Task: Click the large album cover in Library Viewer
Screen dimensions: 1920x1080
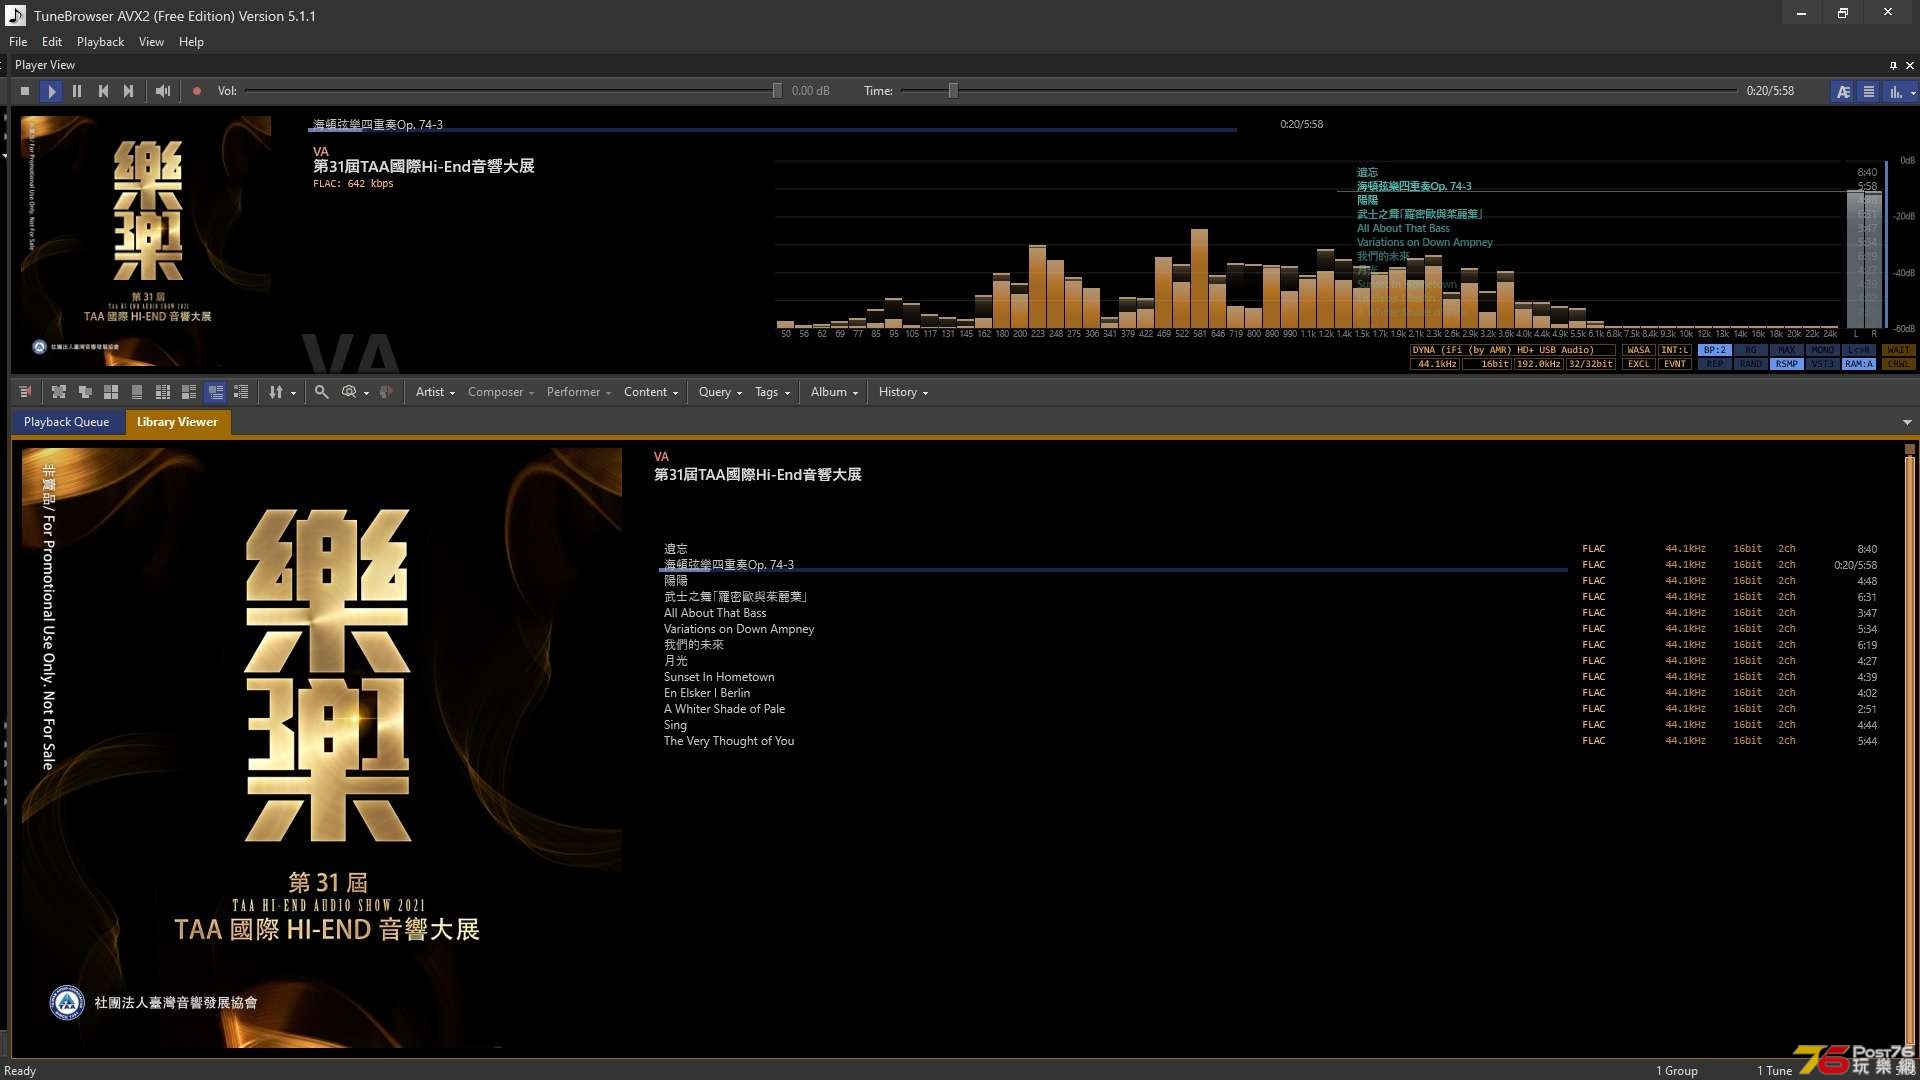Action: point(322,748)
